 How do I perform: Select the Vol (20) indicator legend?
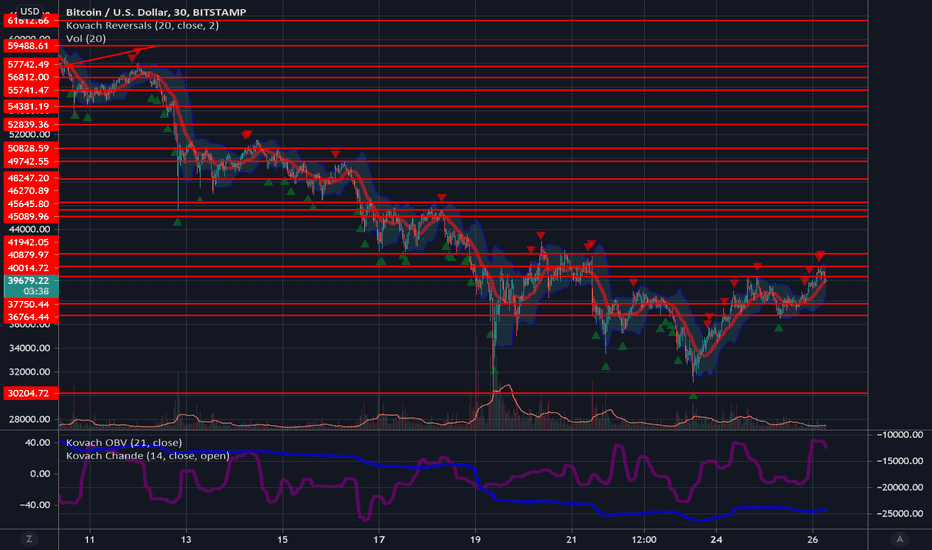(86, 39)
